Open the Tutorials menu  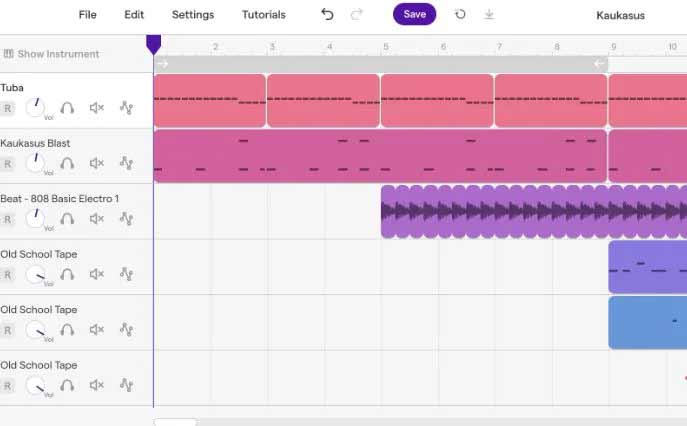[x=264, y=15]
